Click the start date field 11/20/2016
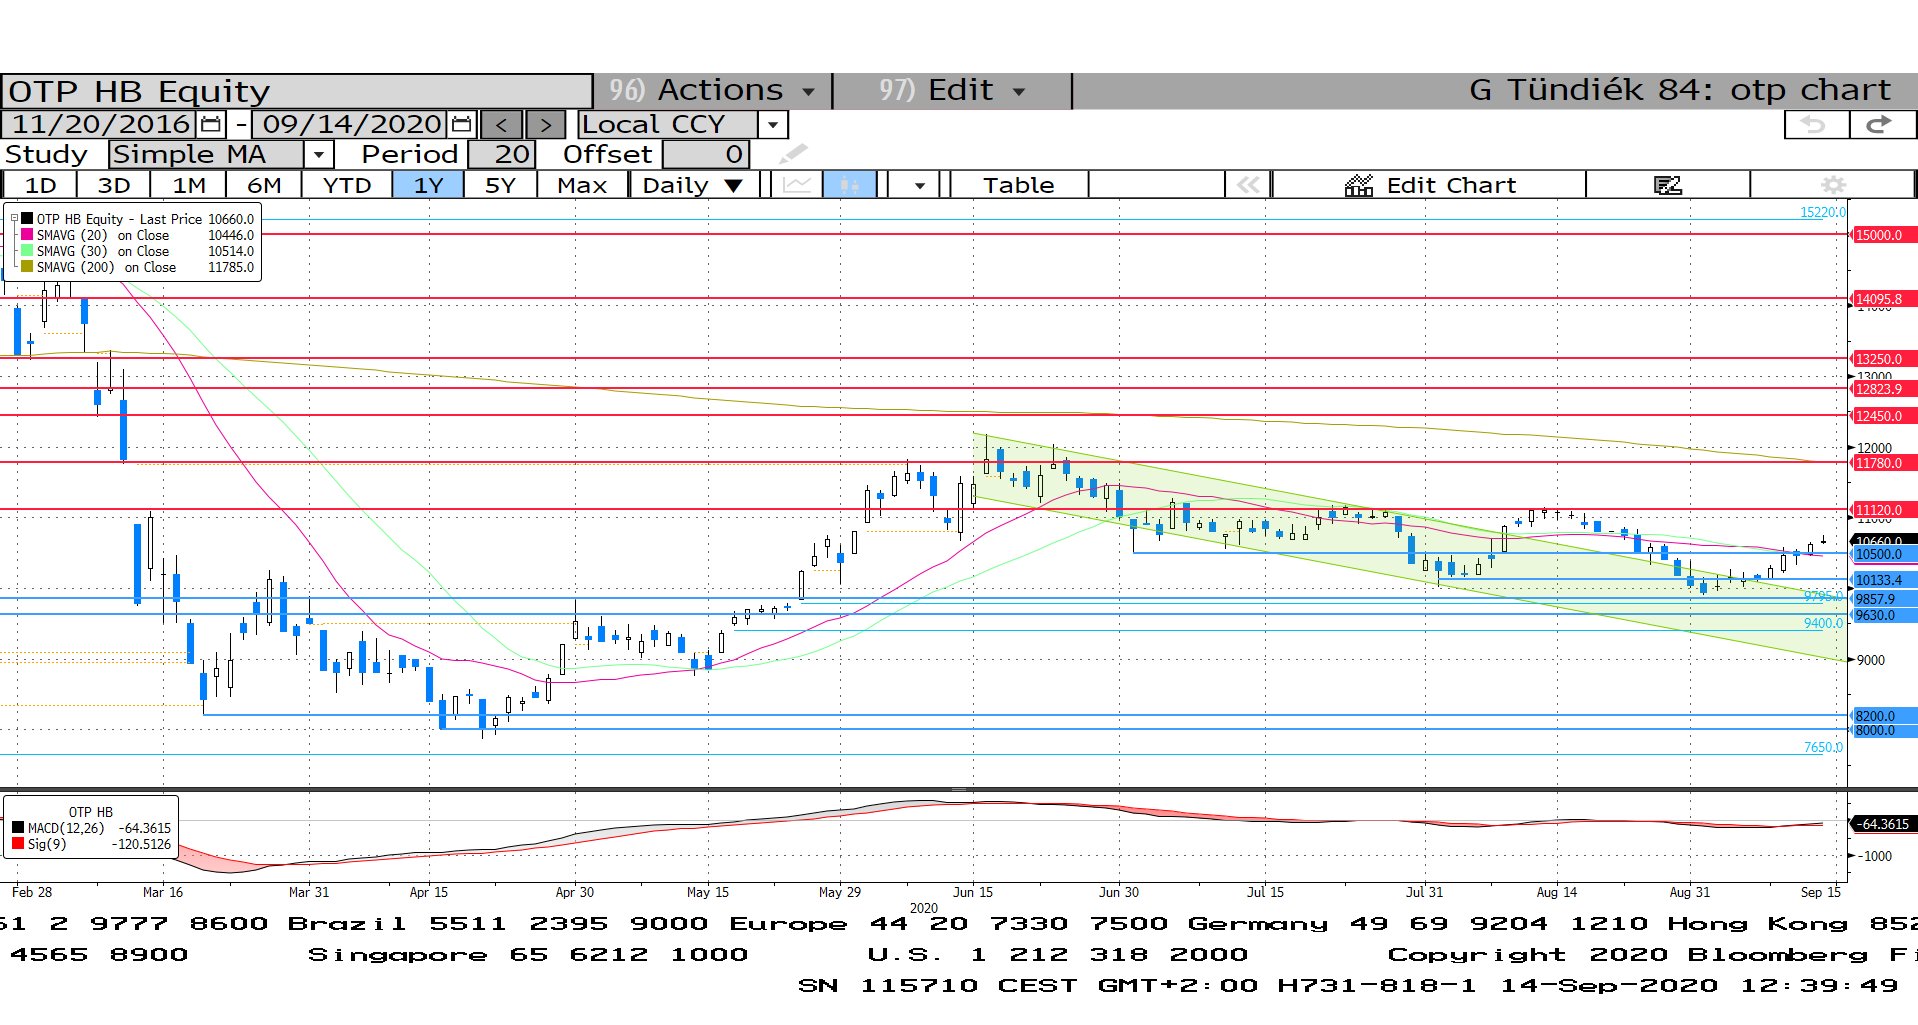The image size is (1918, 1025). [x=100, y=125]
